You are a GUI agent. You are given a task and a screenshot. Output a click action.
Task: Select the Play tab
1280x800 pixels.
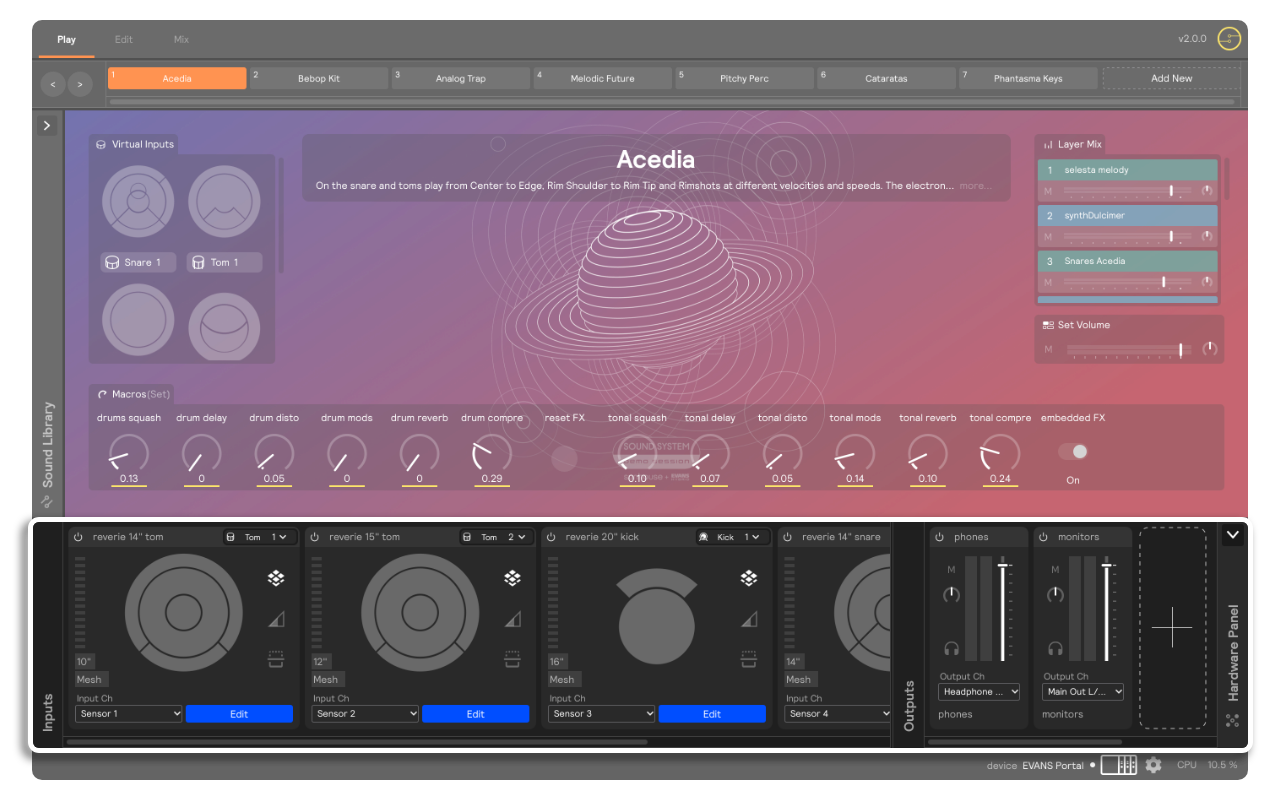coord(66,40)
